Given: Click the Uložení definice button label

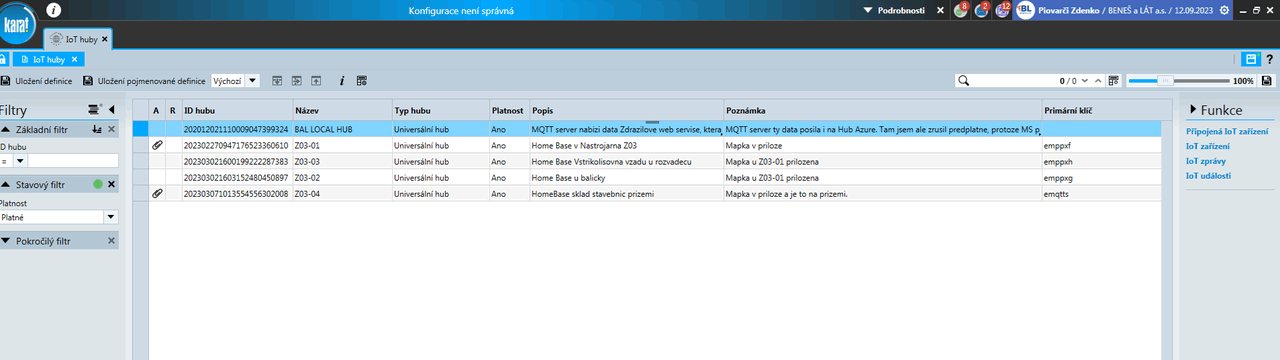Looking at the screenshot, I should pyautogui.click(x=43, y=80).
